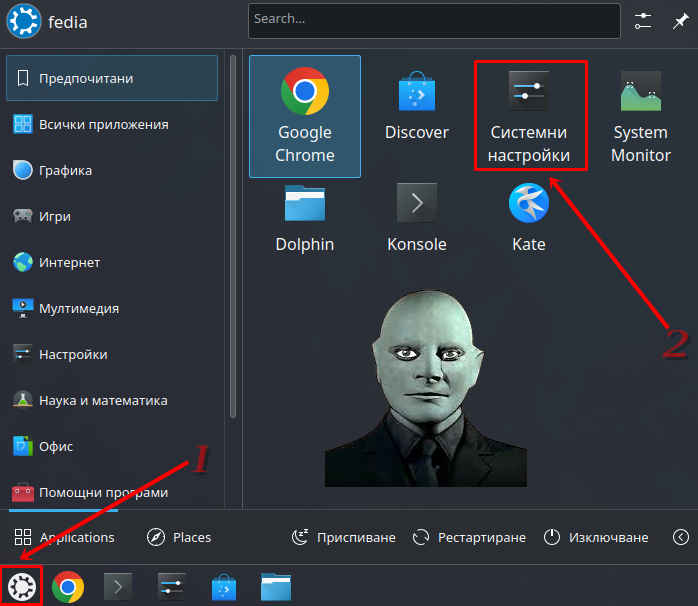Click Изключване shutdown button
The image size is (698, 606).
596,537
